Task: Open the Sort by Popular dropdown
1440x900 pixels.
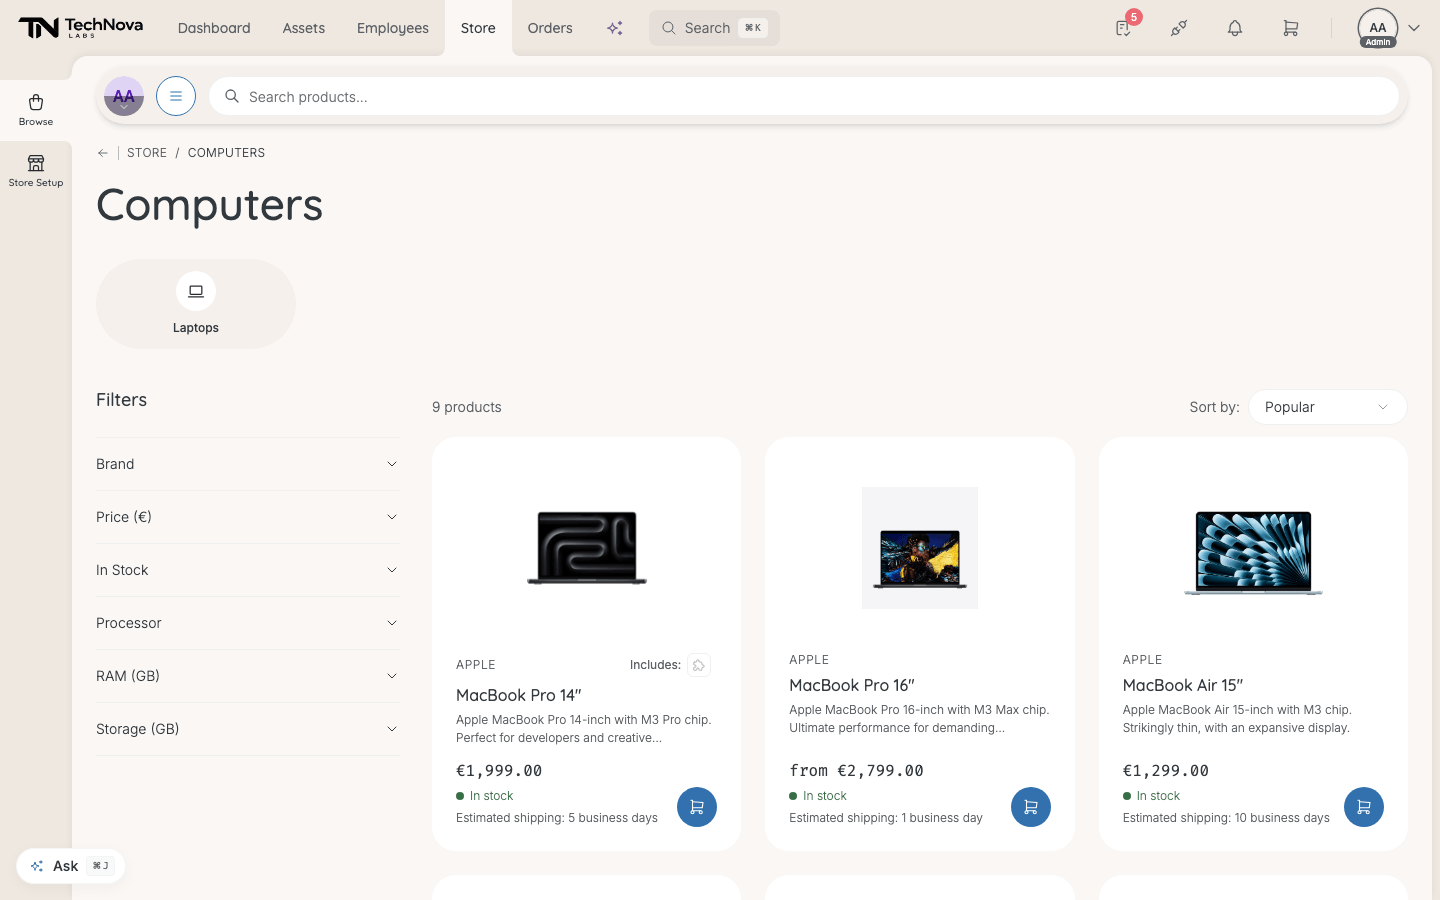Action: (x=1327, y=407)
